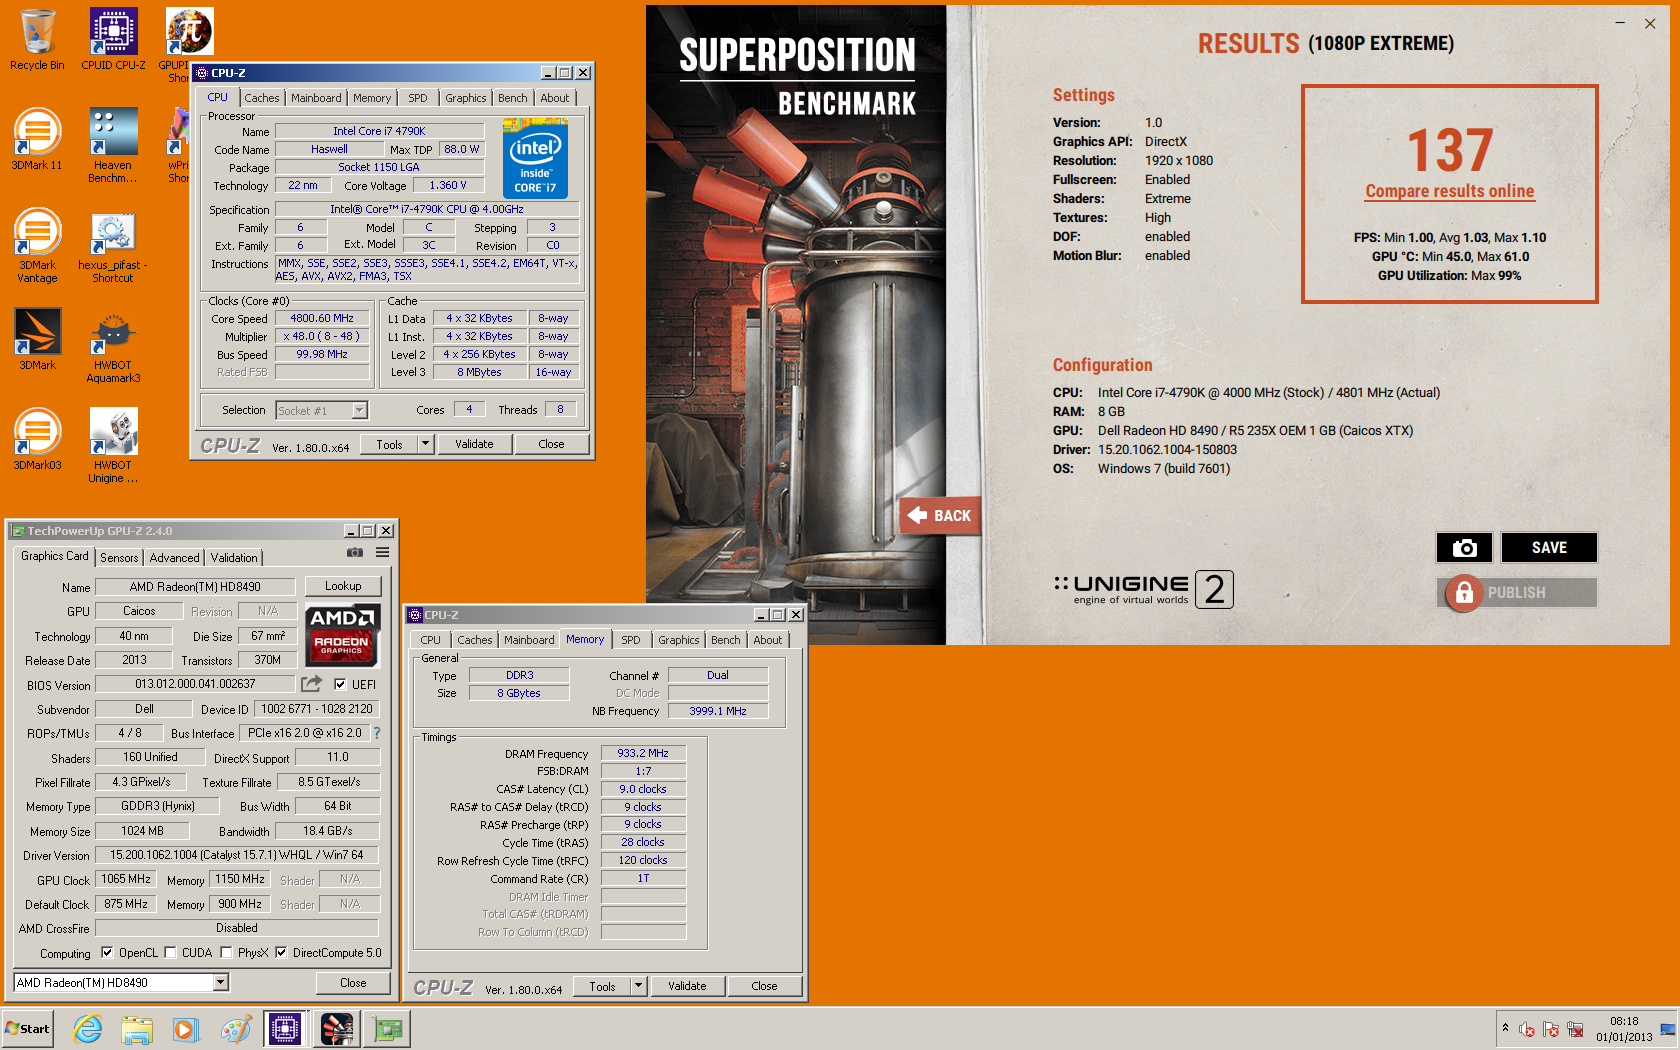Open Paint from the taskbar
The image size is (1680, 1050).
point(236,1029)
